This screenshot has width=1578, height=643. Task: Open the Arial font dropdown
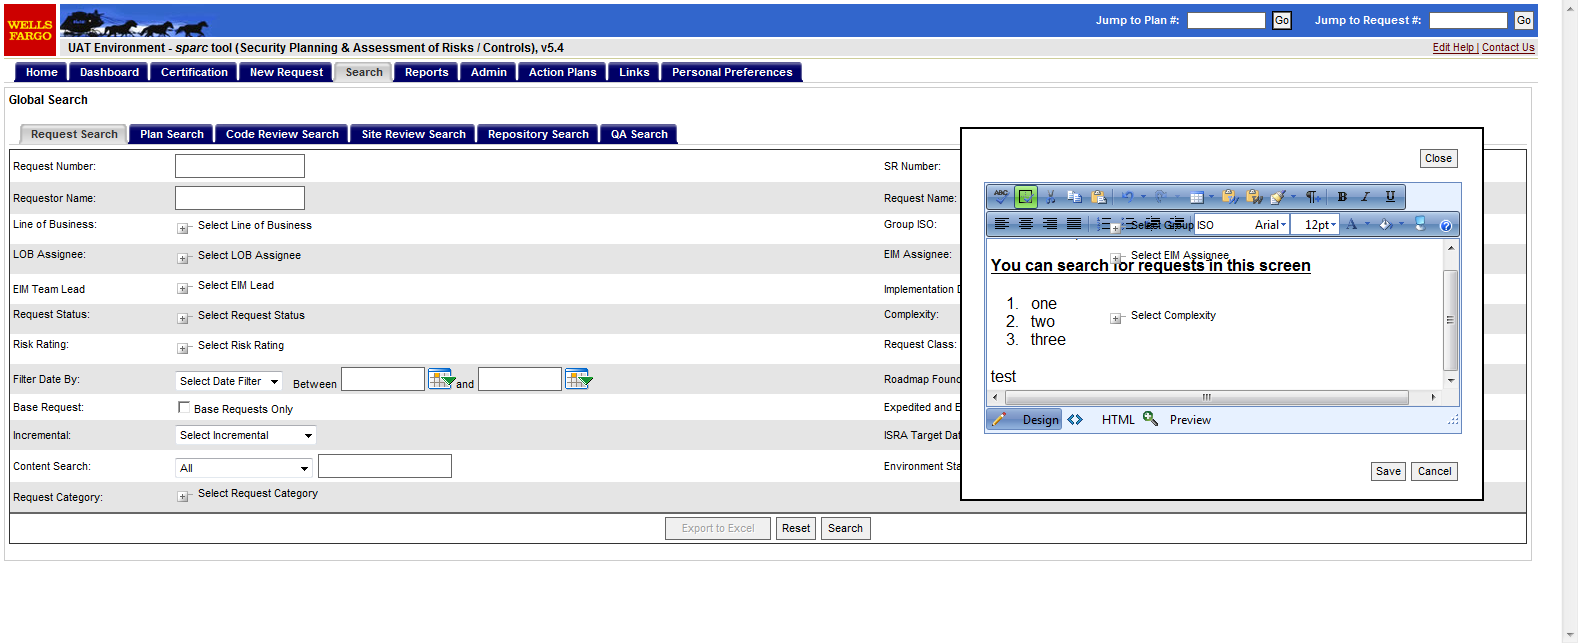coord(1242,225)
